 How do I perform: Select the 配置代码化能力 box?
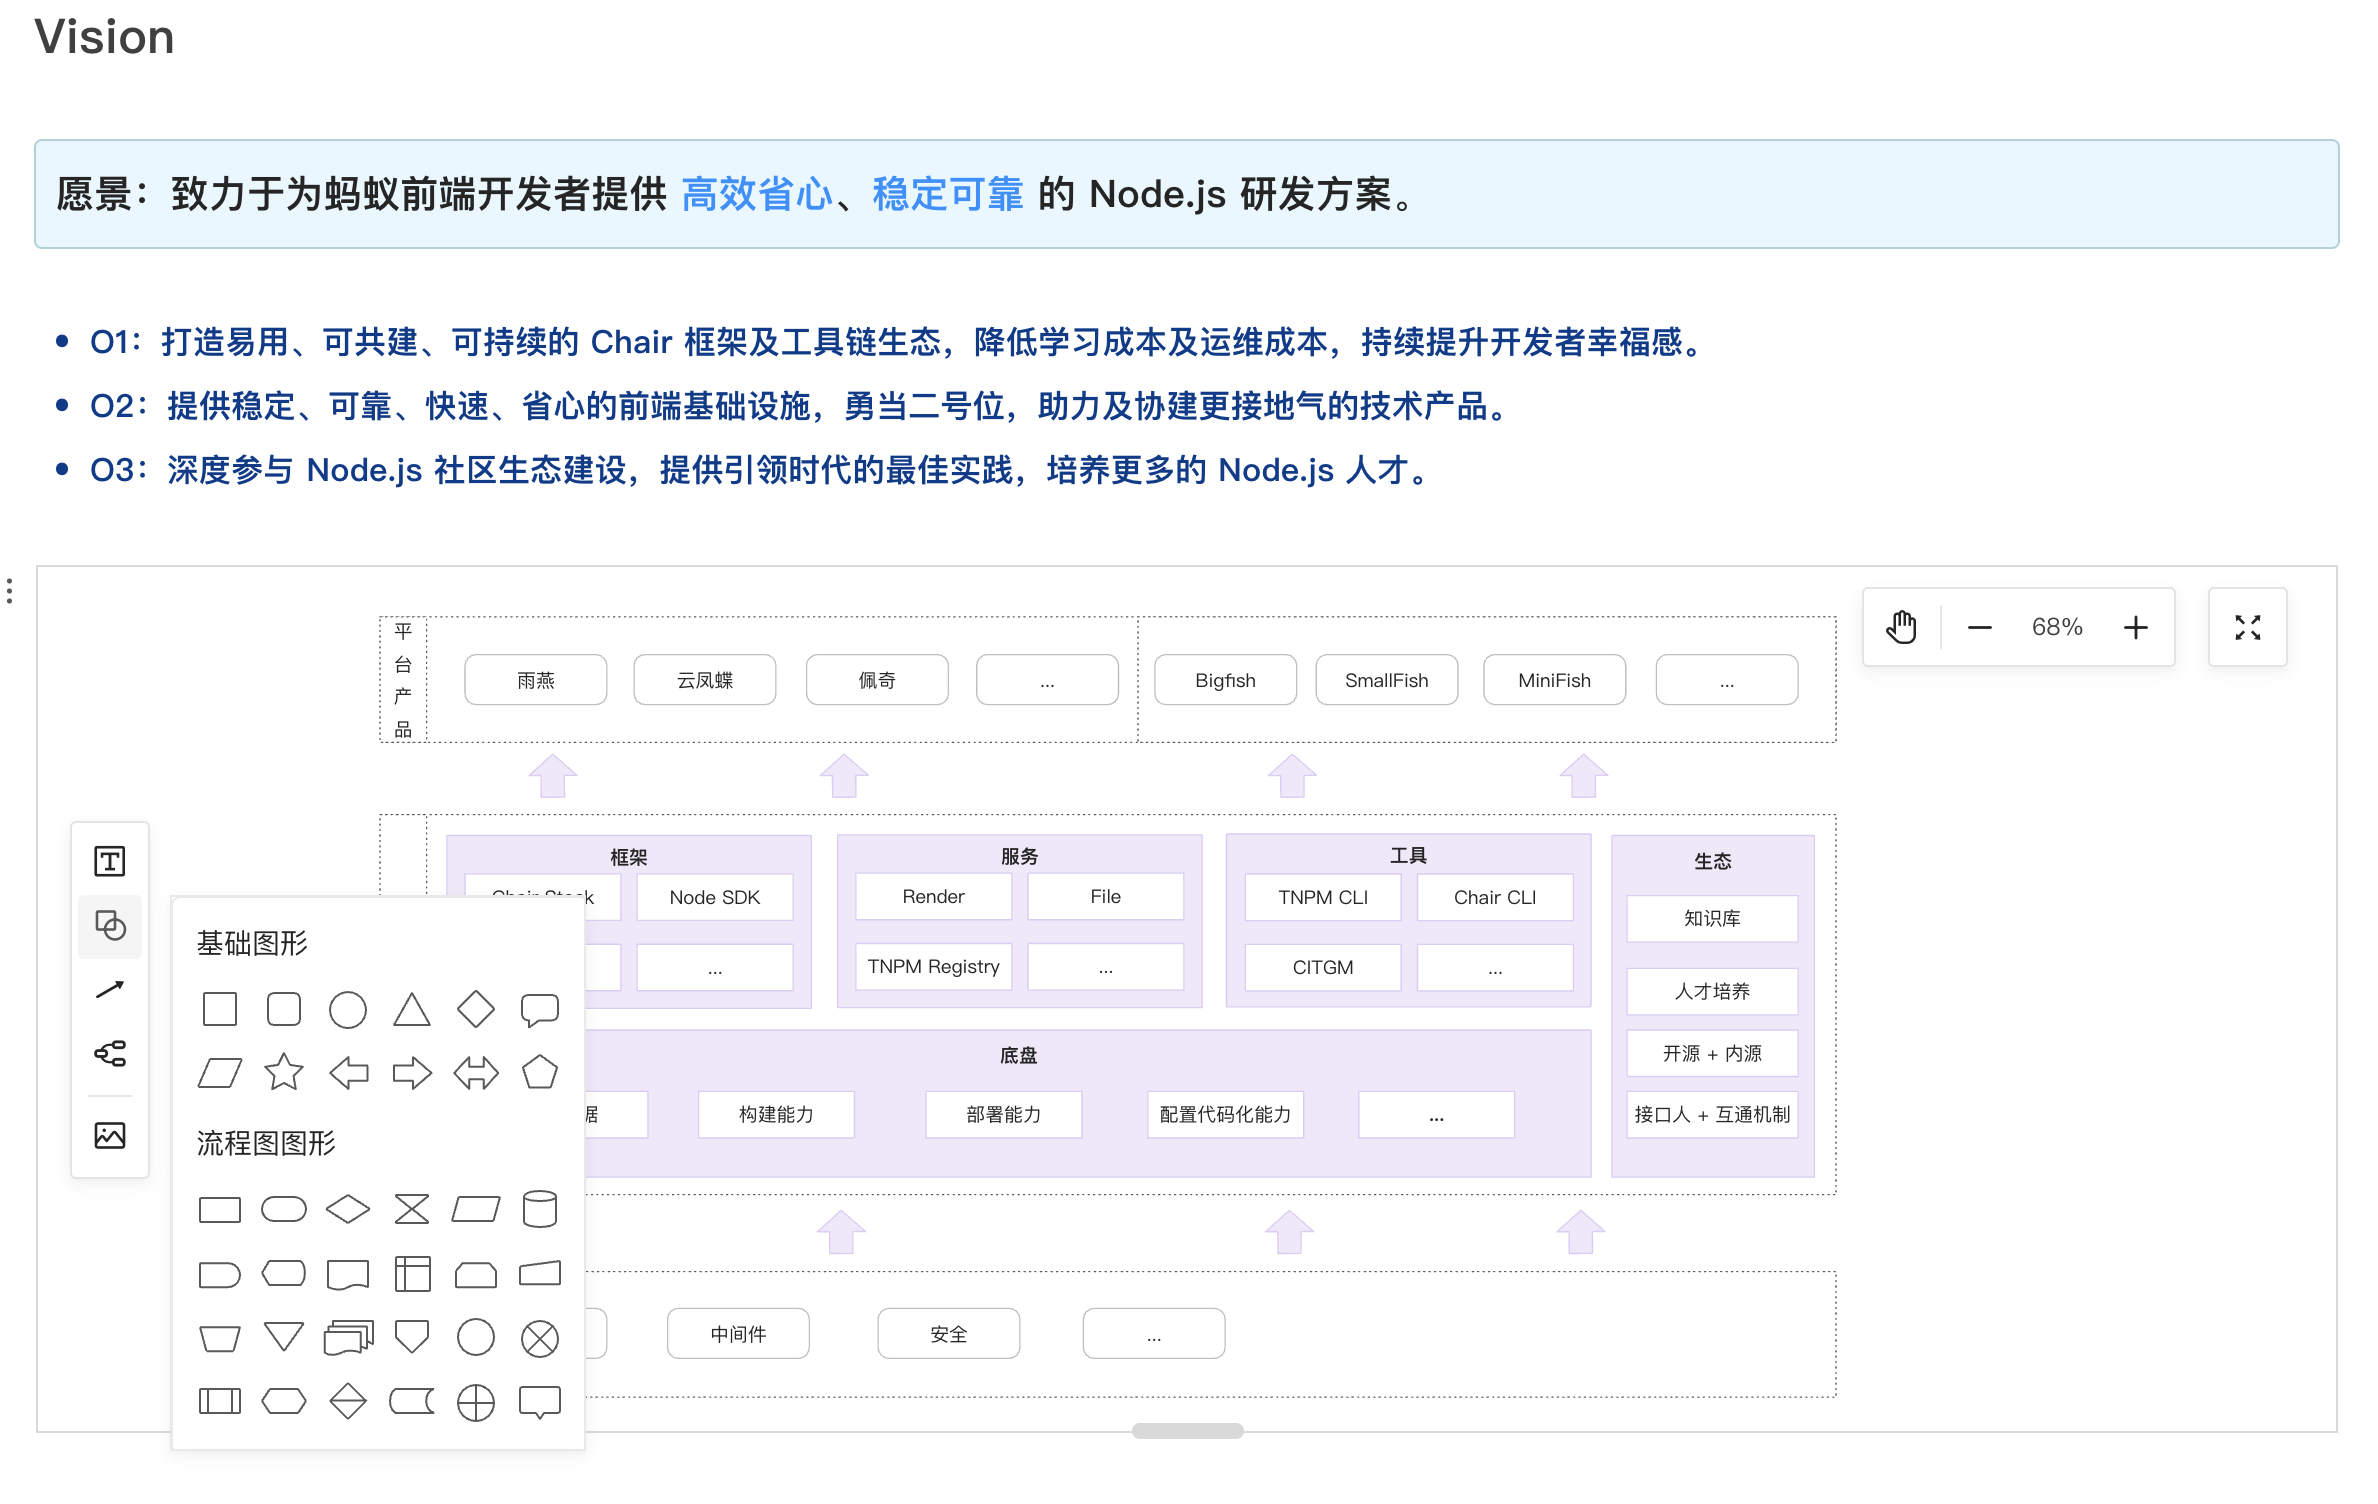tap(1225, 1114)
